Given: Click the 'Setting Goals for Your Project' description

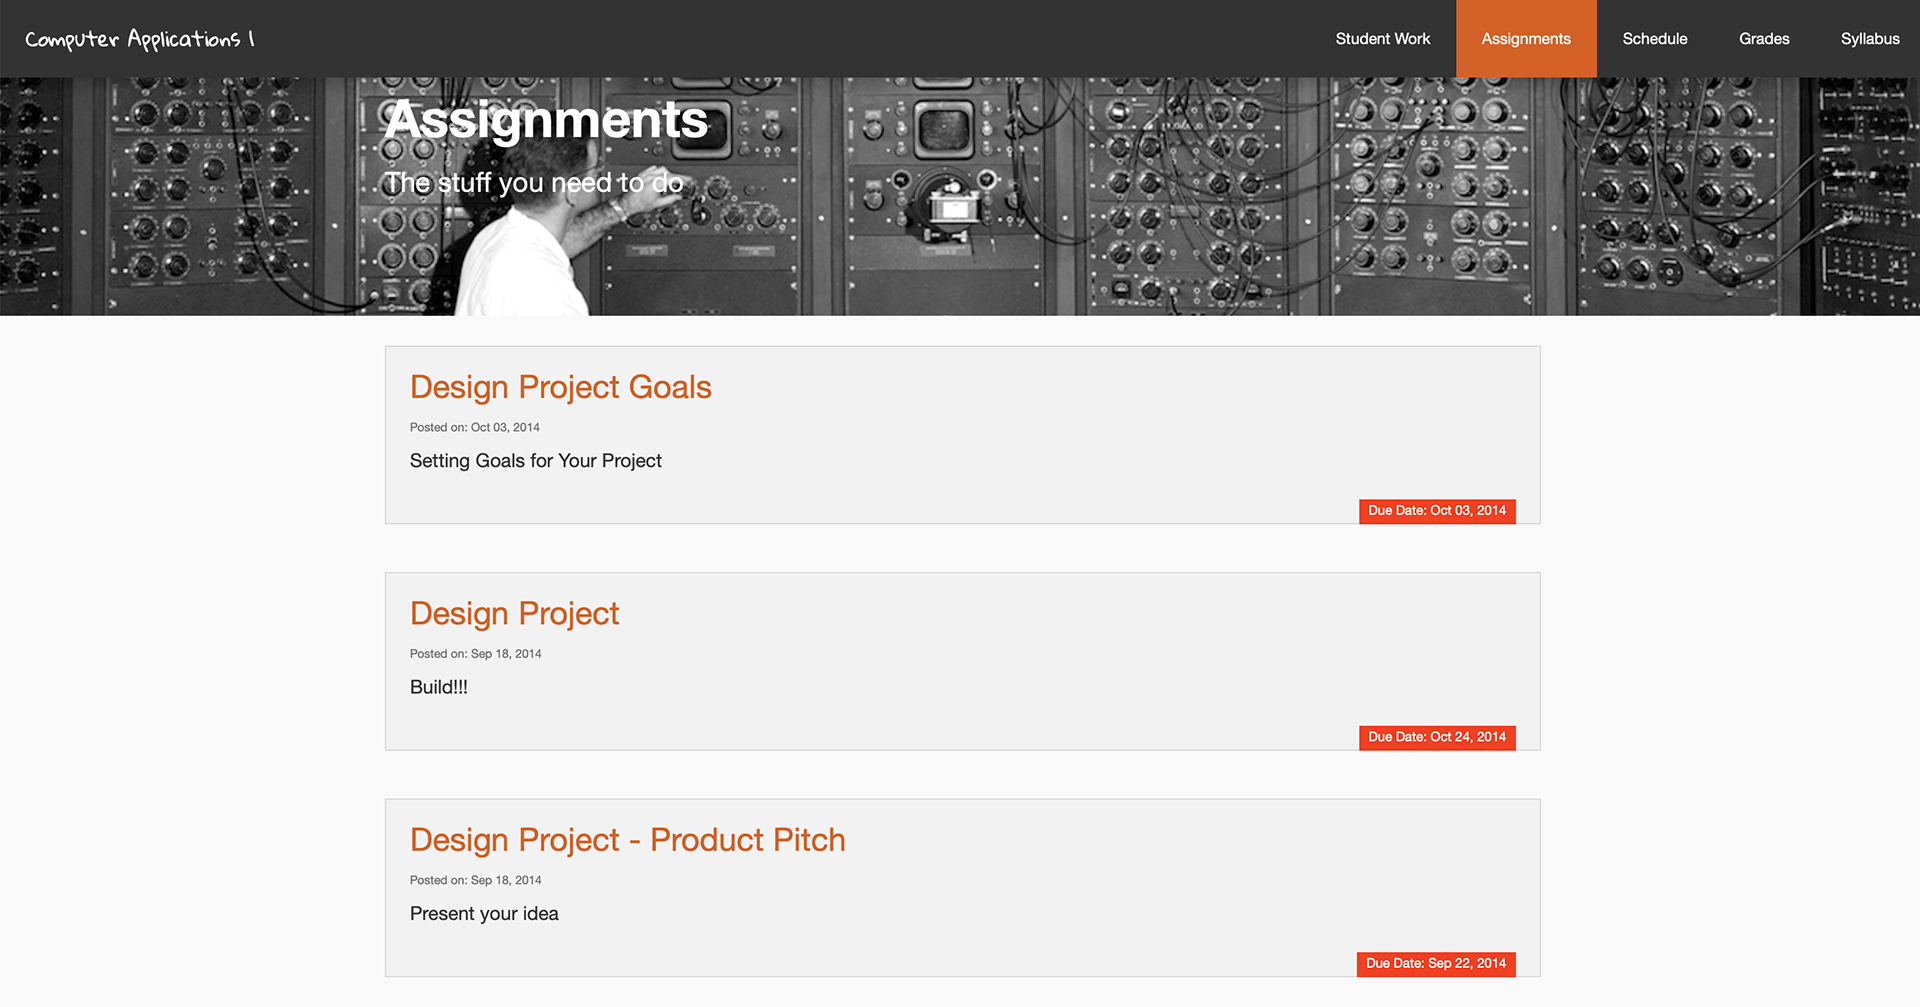Looking at the screenshot, I should [x=535, y=461].
